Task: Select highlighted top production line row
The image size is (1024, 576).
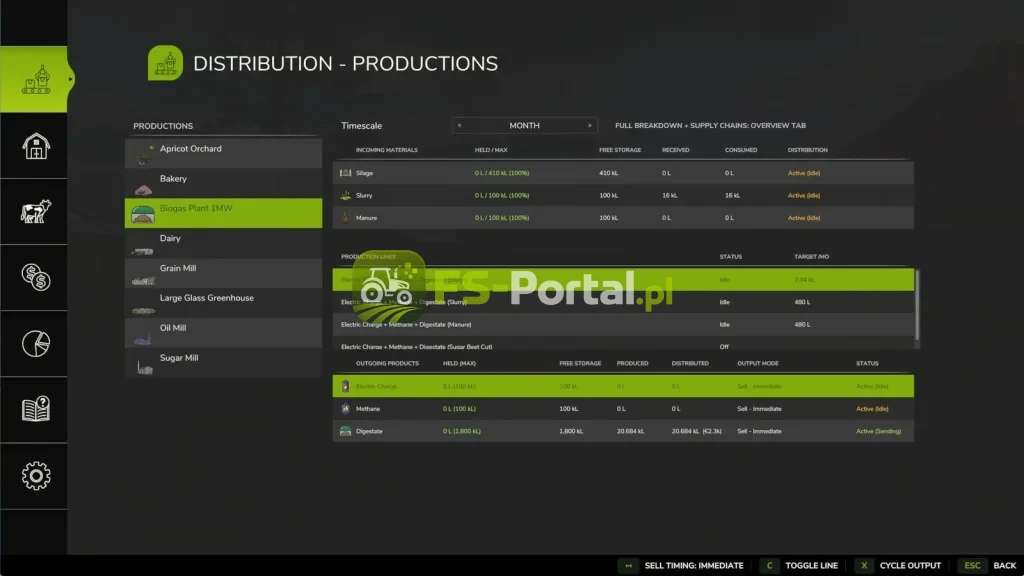Action: point(623,280)
